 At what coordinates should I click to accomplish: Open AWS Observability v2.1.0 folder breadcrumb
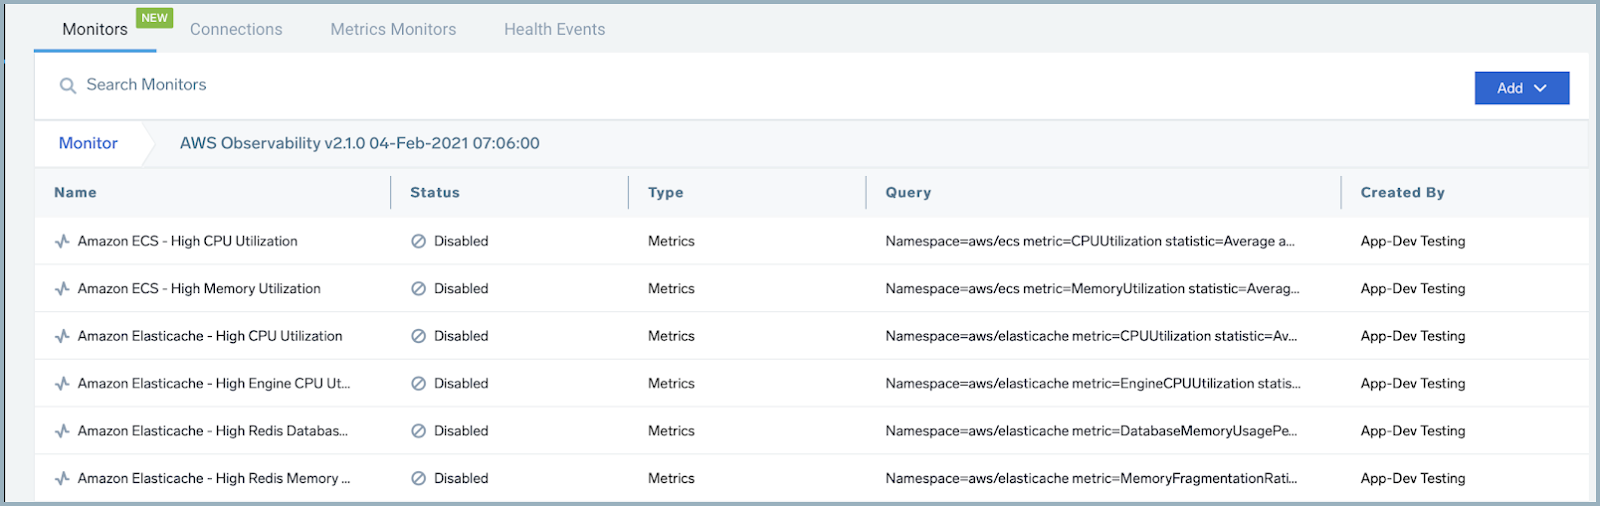coord(359,143)
